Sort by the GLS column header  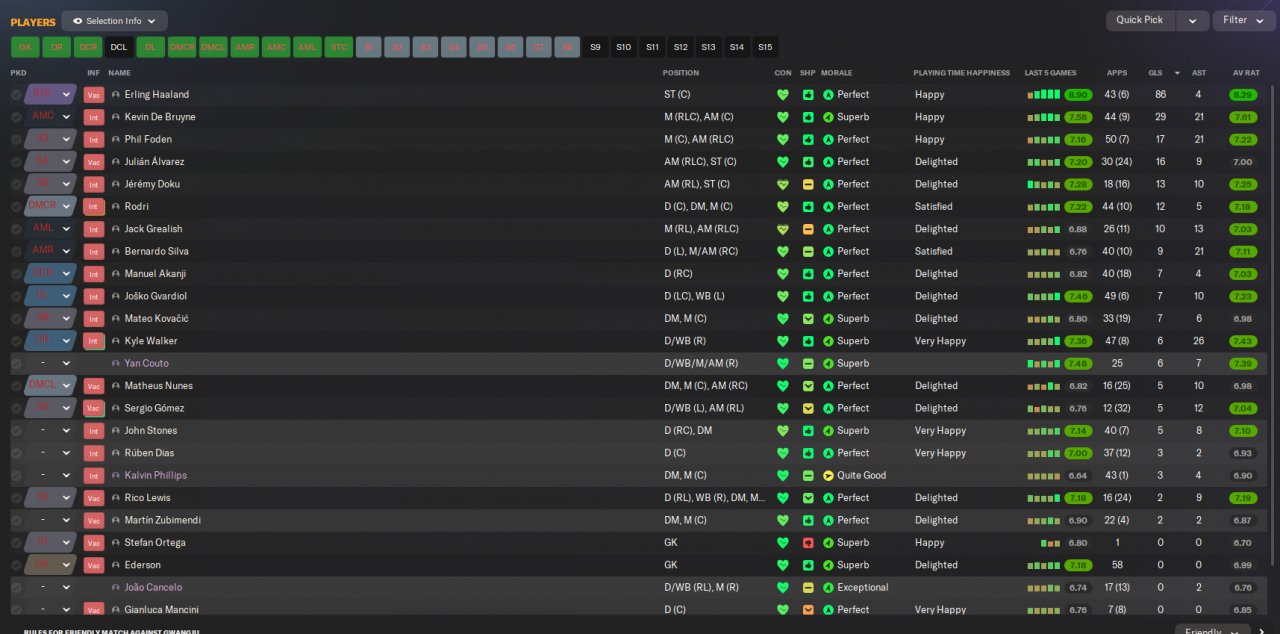[x=1155, y=73]
